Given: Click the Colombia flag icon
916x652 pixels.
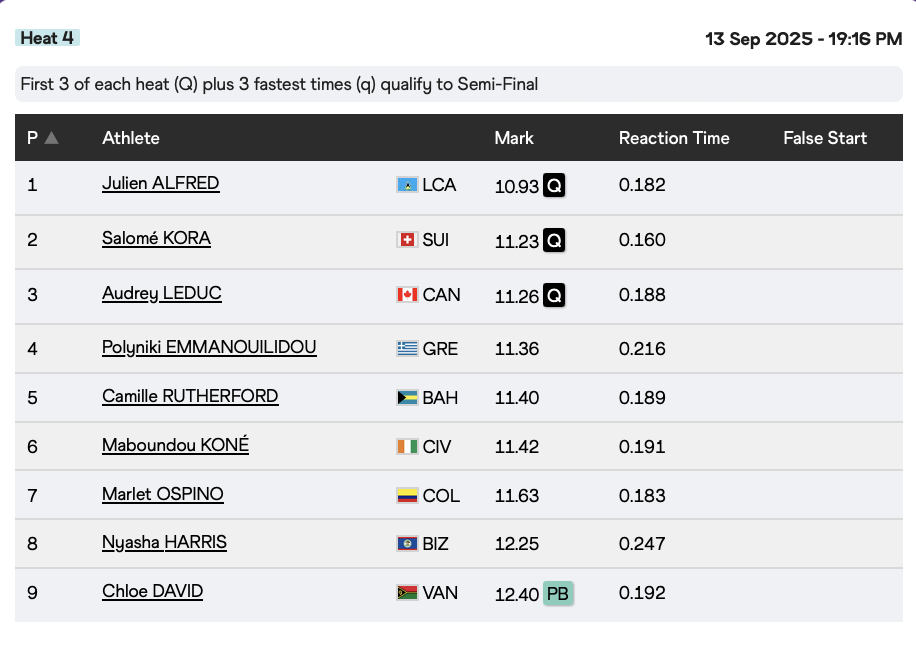Looking at the screenshot, I should (407, 496).
